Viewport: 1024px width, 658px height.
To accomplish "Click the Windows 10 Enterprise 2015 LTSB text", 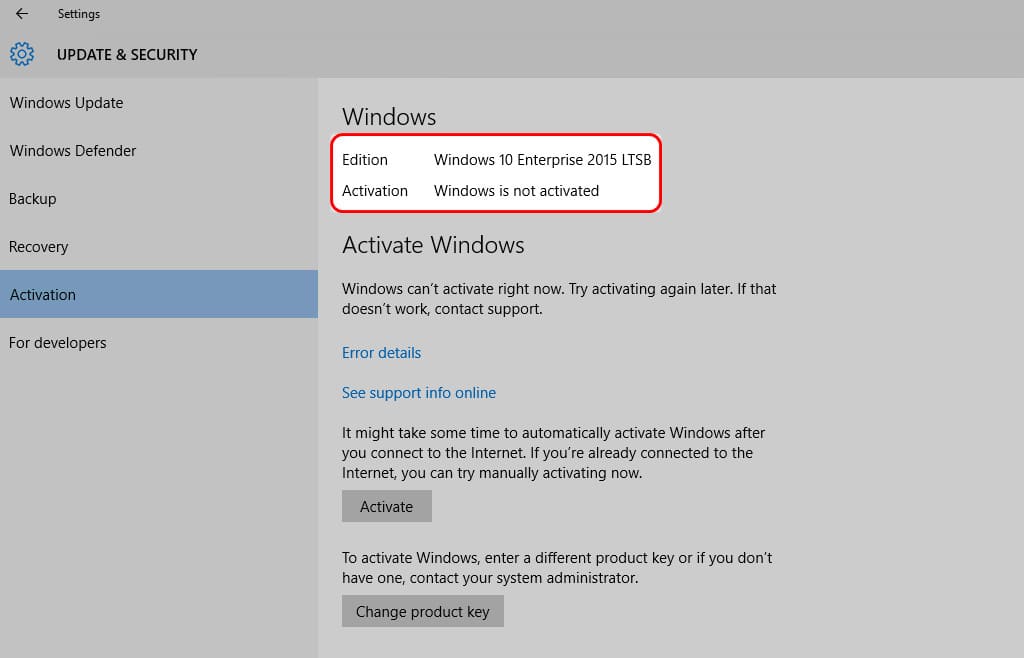I will click(543, 160).
